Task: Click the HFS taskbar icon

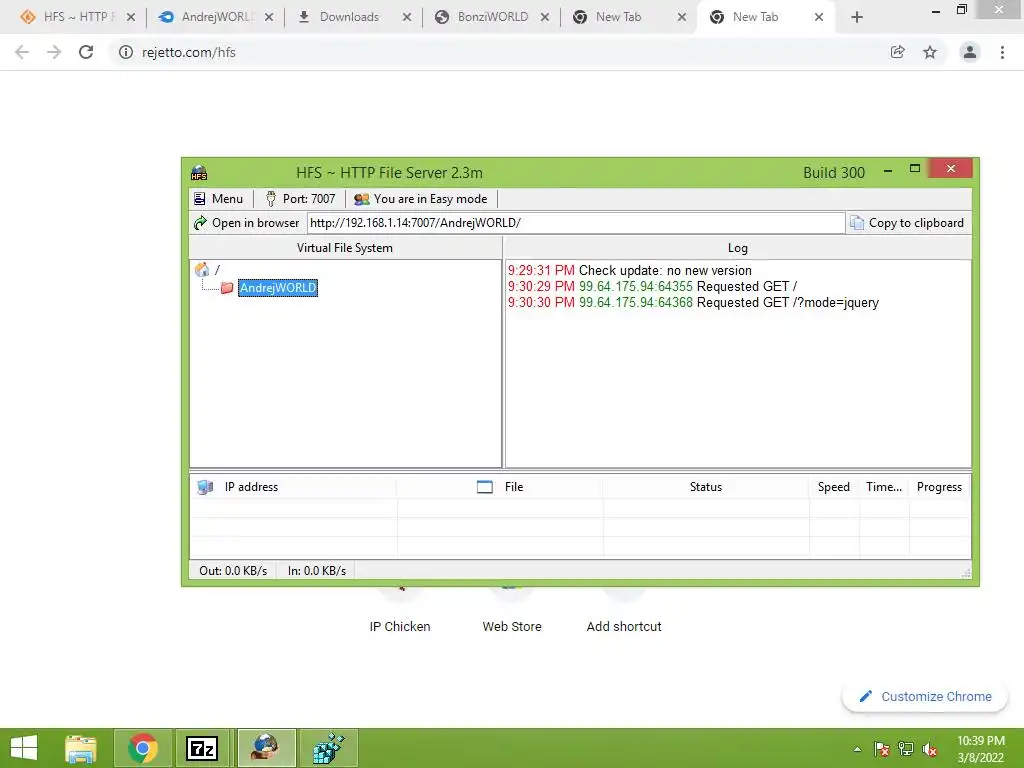Action: (x=266, y=748)
